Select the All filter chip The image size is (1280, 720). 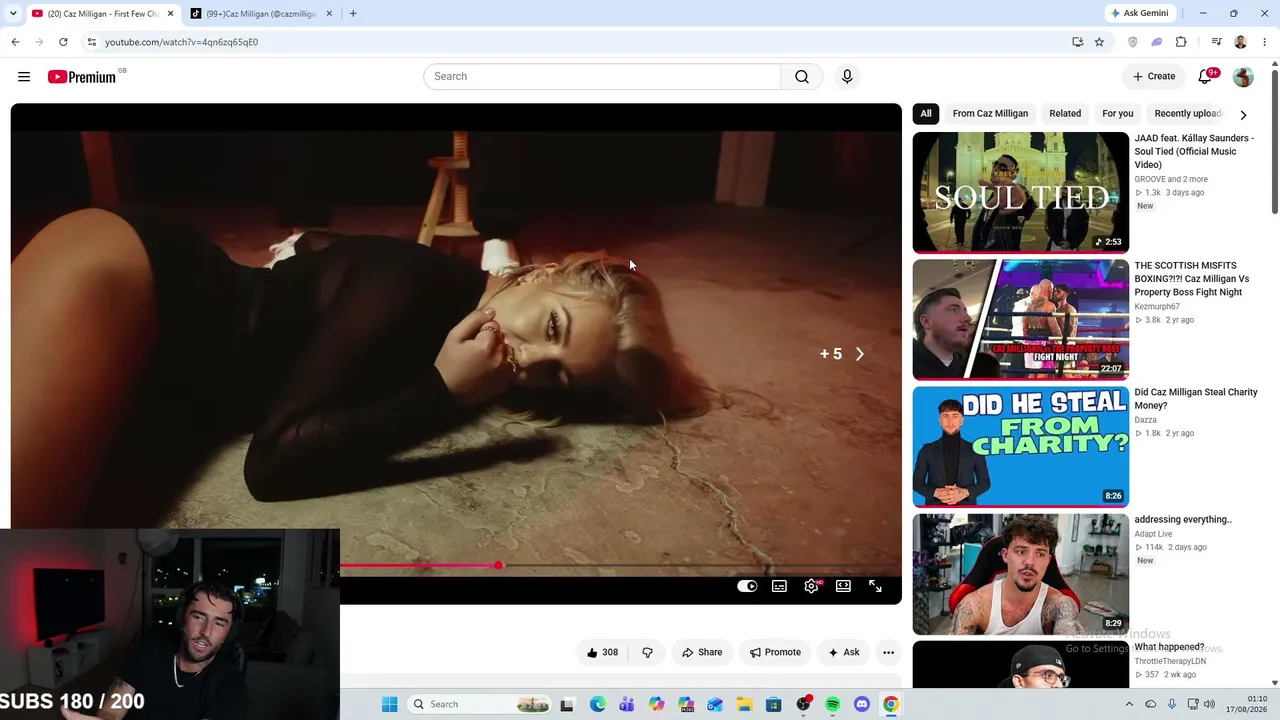pos(926,114)
